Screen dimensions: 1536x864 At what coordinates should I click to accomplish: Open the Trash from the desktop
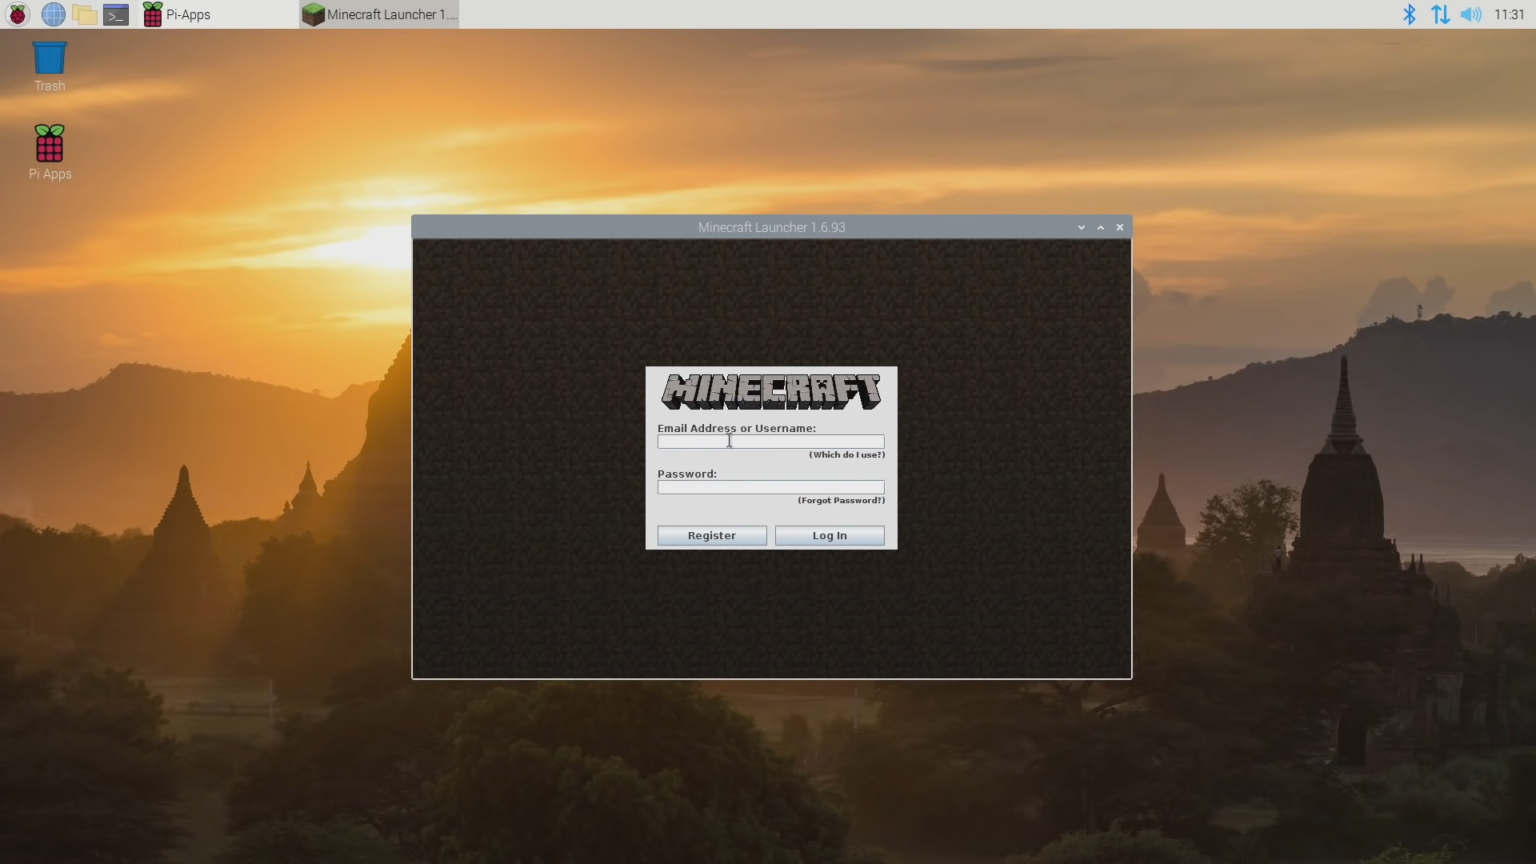click(49, 58)
